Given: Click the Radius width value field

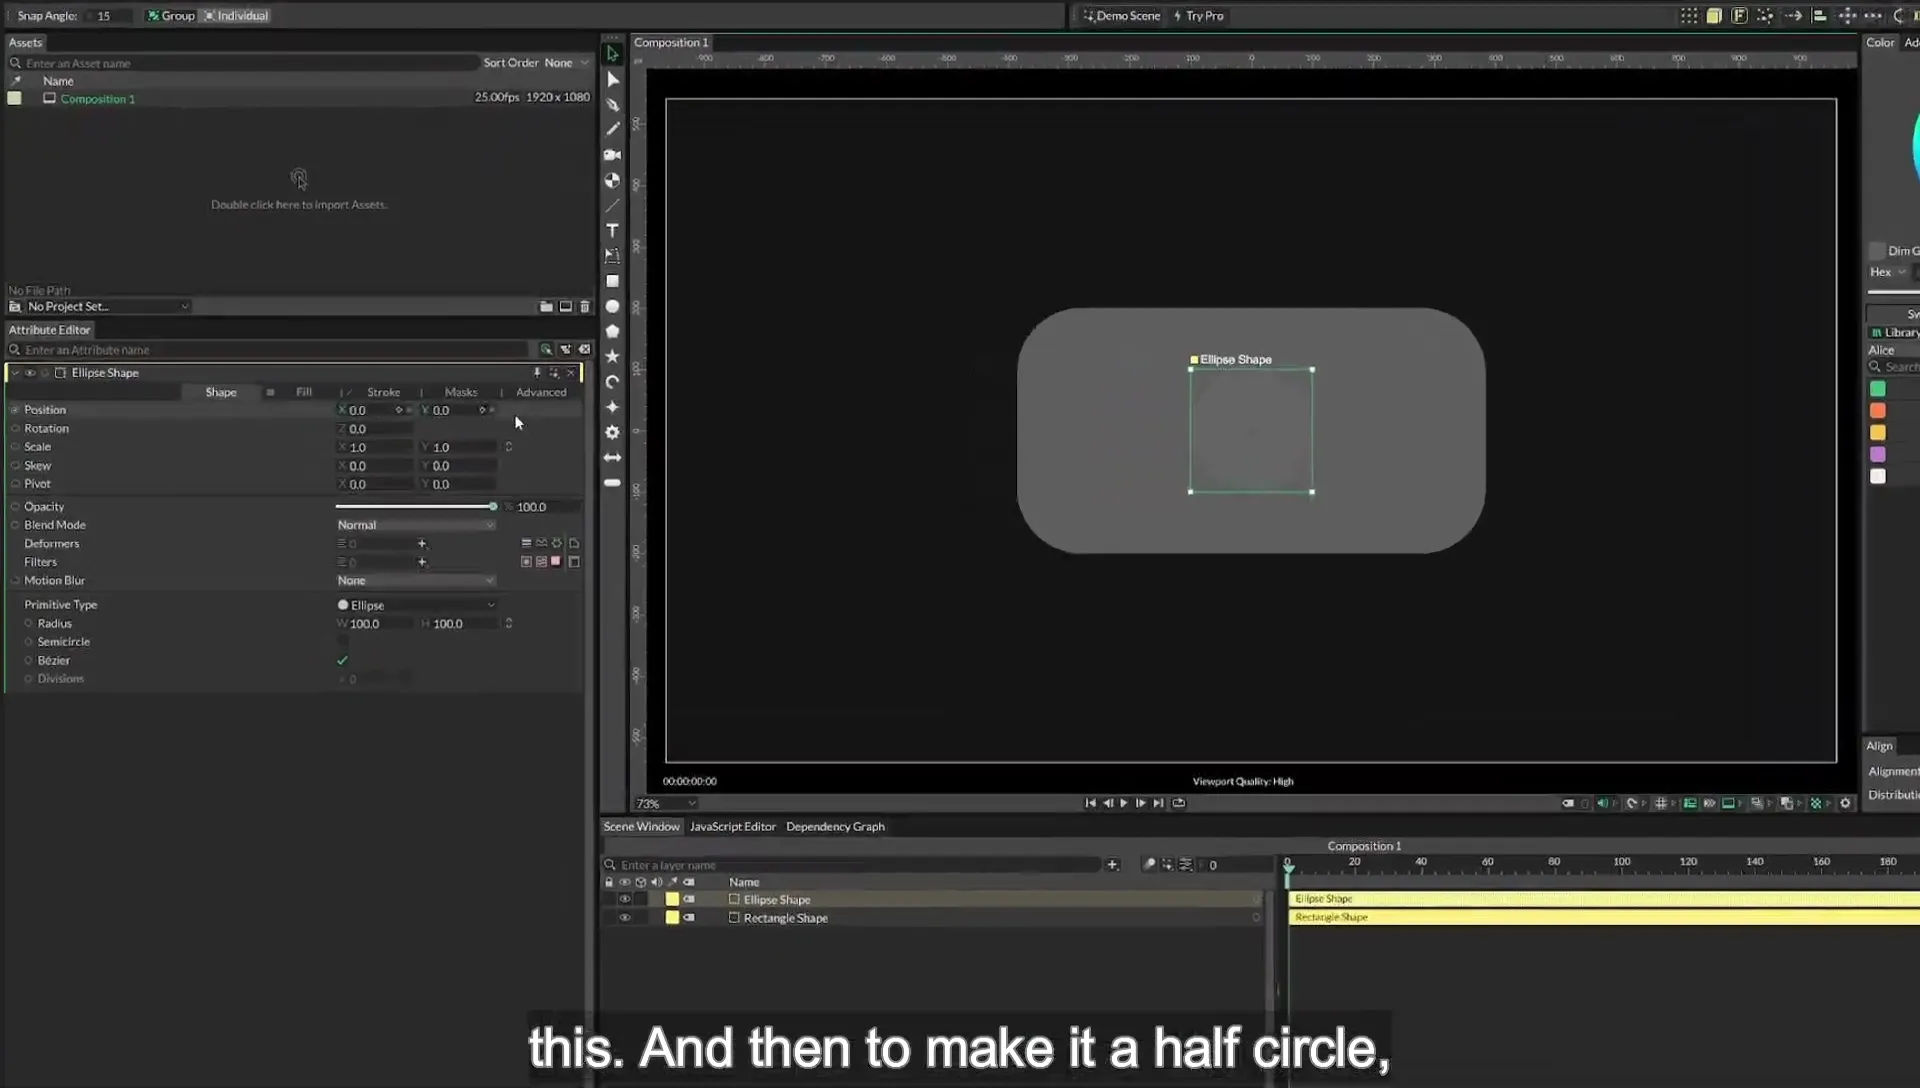Looking at the screenshot, I should click(x=375, y=624).
